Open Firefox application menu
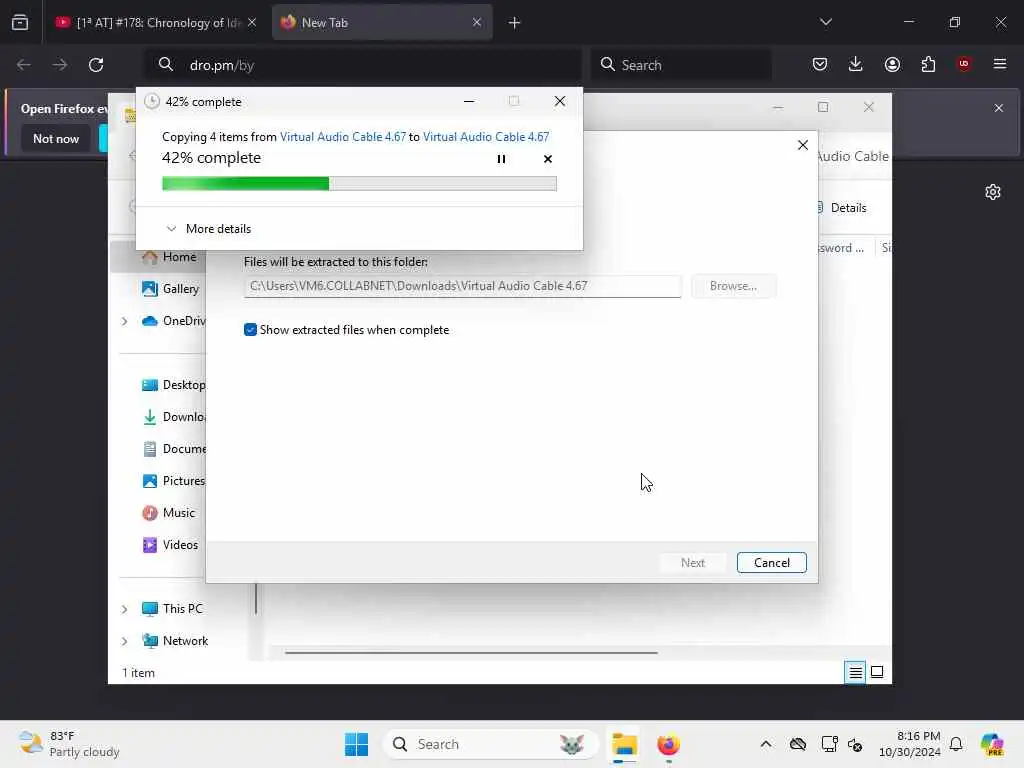The height and width of the screenshot is (768, 1024). click(1000, 64)
